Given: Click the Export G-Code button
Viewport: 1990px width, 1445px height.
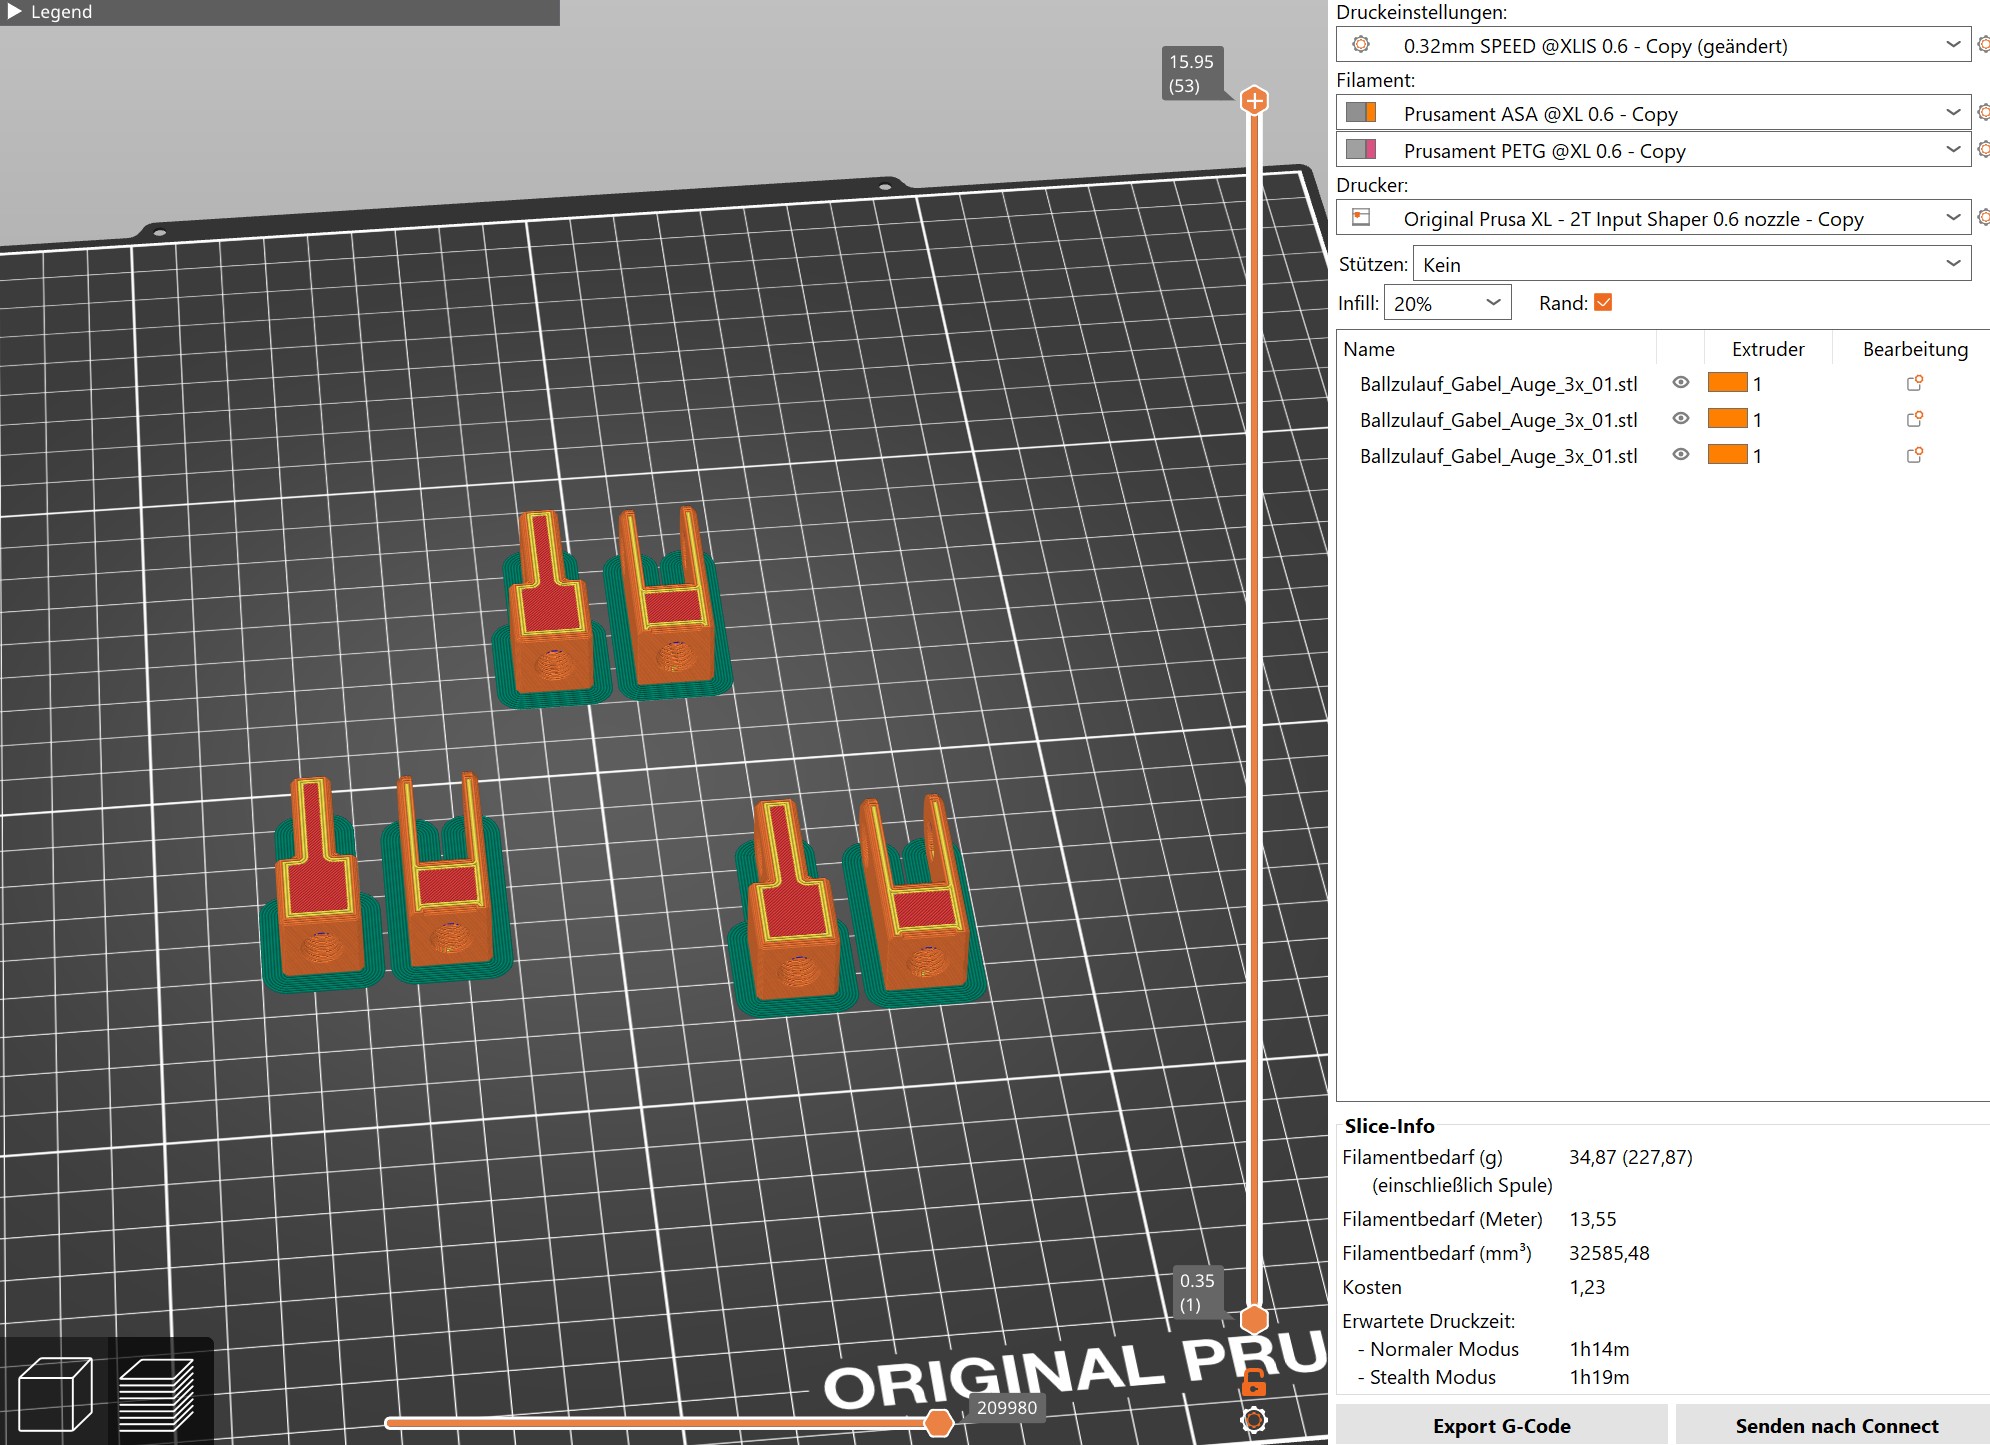Looking at the screenshot, I should [x=1501, y=1425].
